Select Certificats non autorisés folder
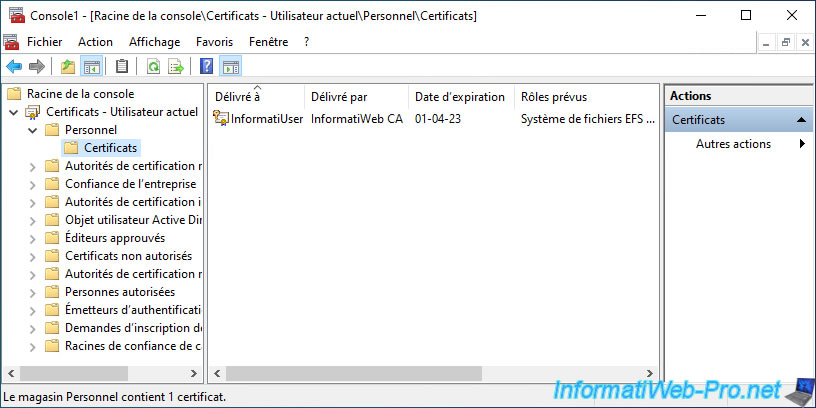 (x=128, y=256)
